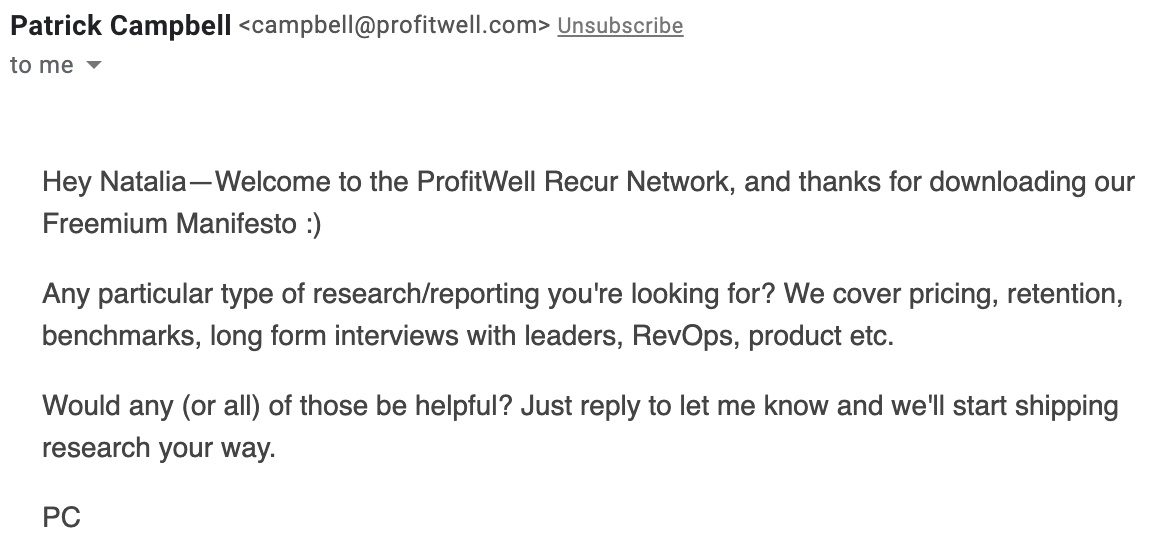Expand recipient details arrow next to "to me"
This screenshot has height=552, width=1150.
tap(93, 65)
